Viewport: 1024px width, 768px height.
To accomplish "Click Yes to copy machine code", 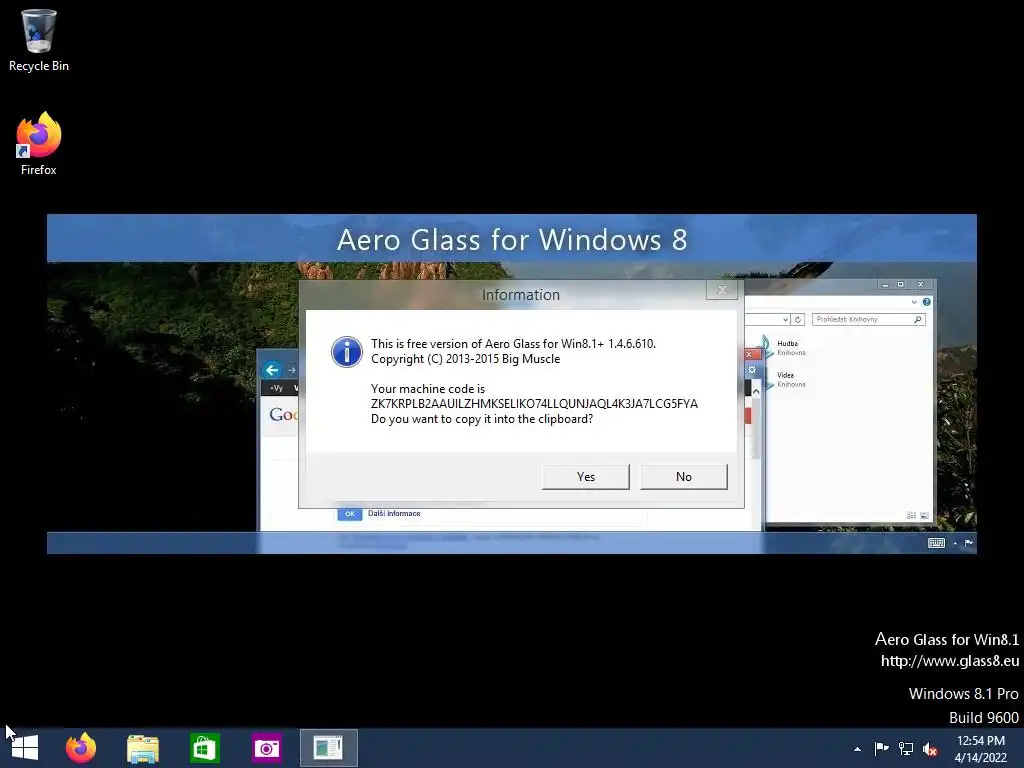I will click(586, 477).
